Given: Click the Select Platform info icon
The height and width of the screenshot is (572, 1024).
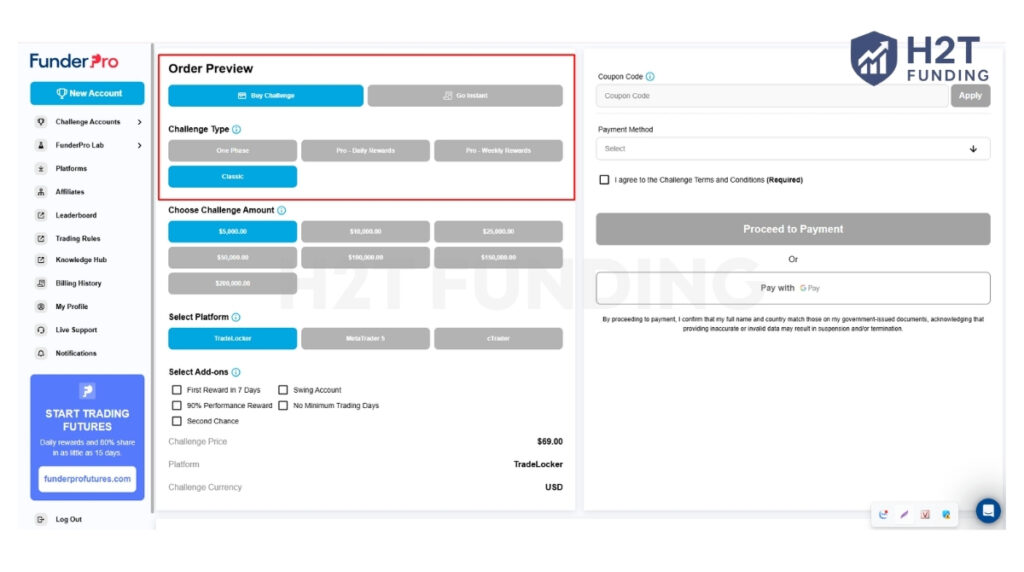Looking at the screenshot, I should point(236,317).
